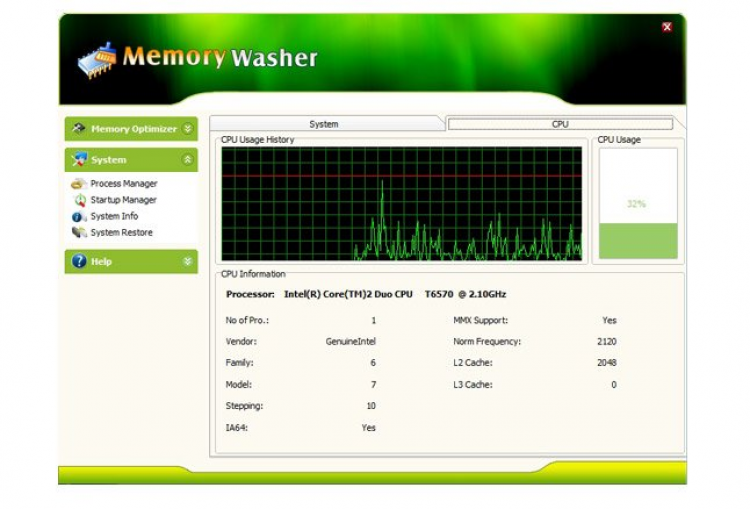
Task: Click the L2 Cache value 2048
Action: pos(607,363)
